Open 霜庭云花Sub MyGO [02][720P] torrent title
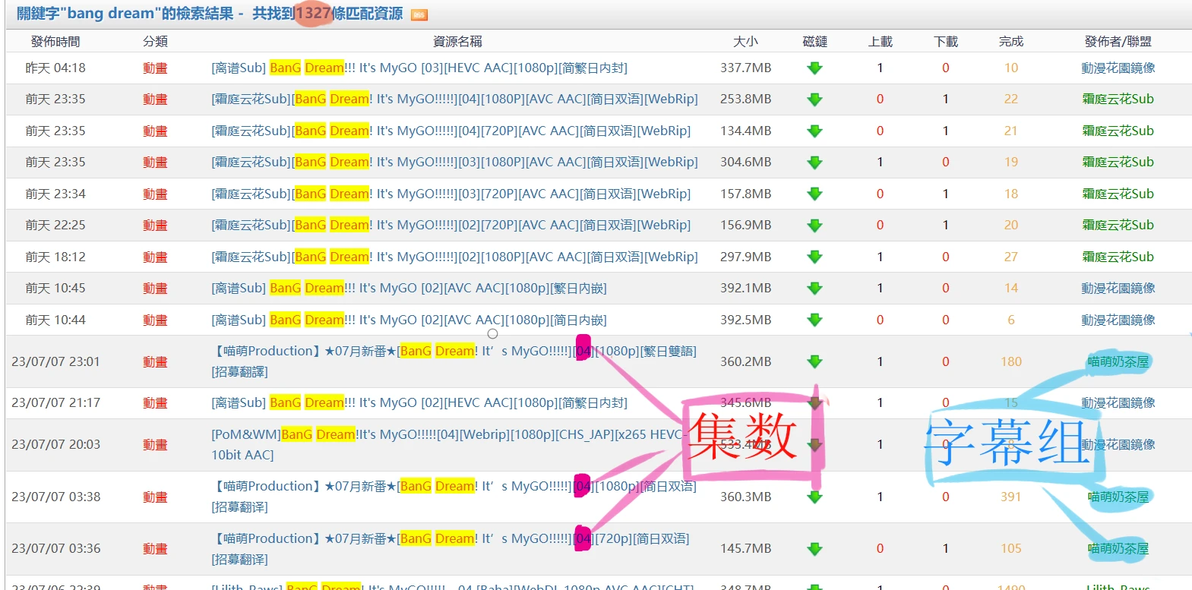The height and width of the screenshot is (590, 1192). 451,225
